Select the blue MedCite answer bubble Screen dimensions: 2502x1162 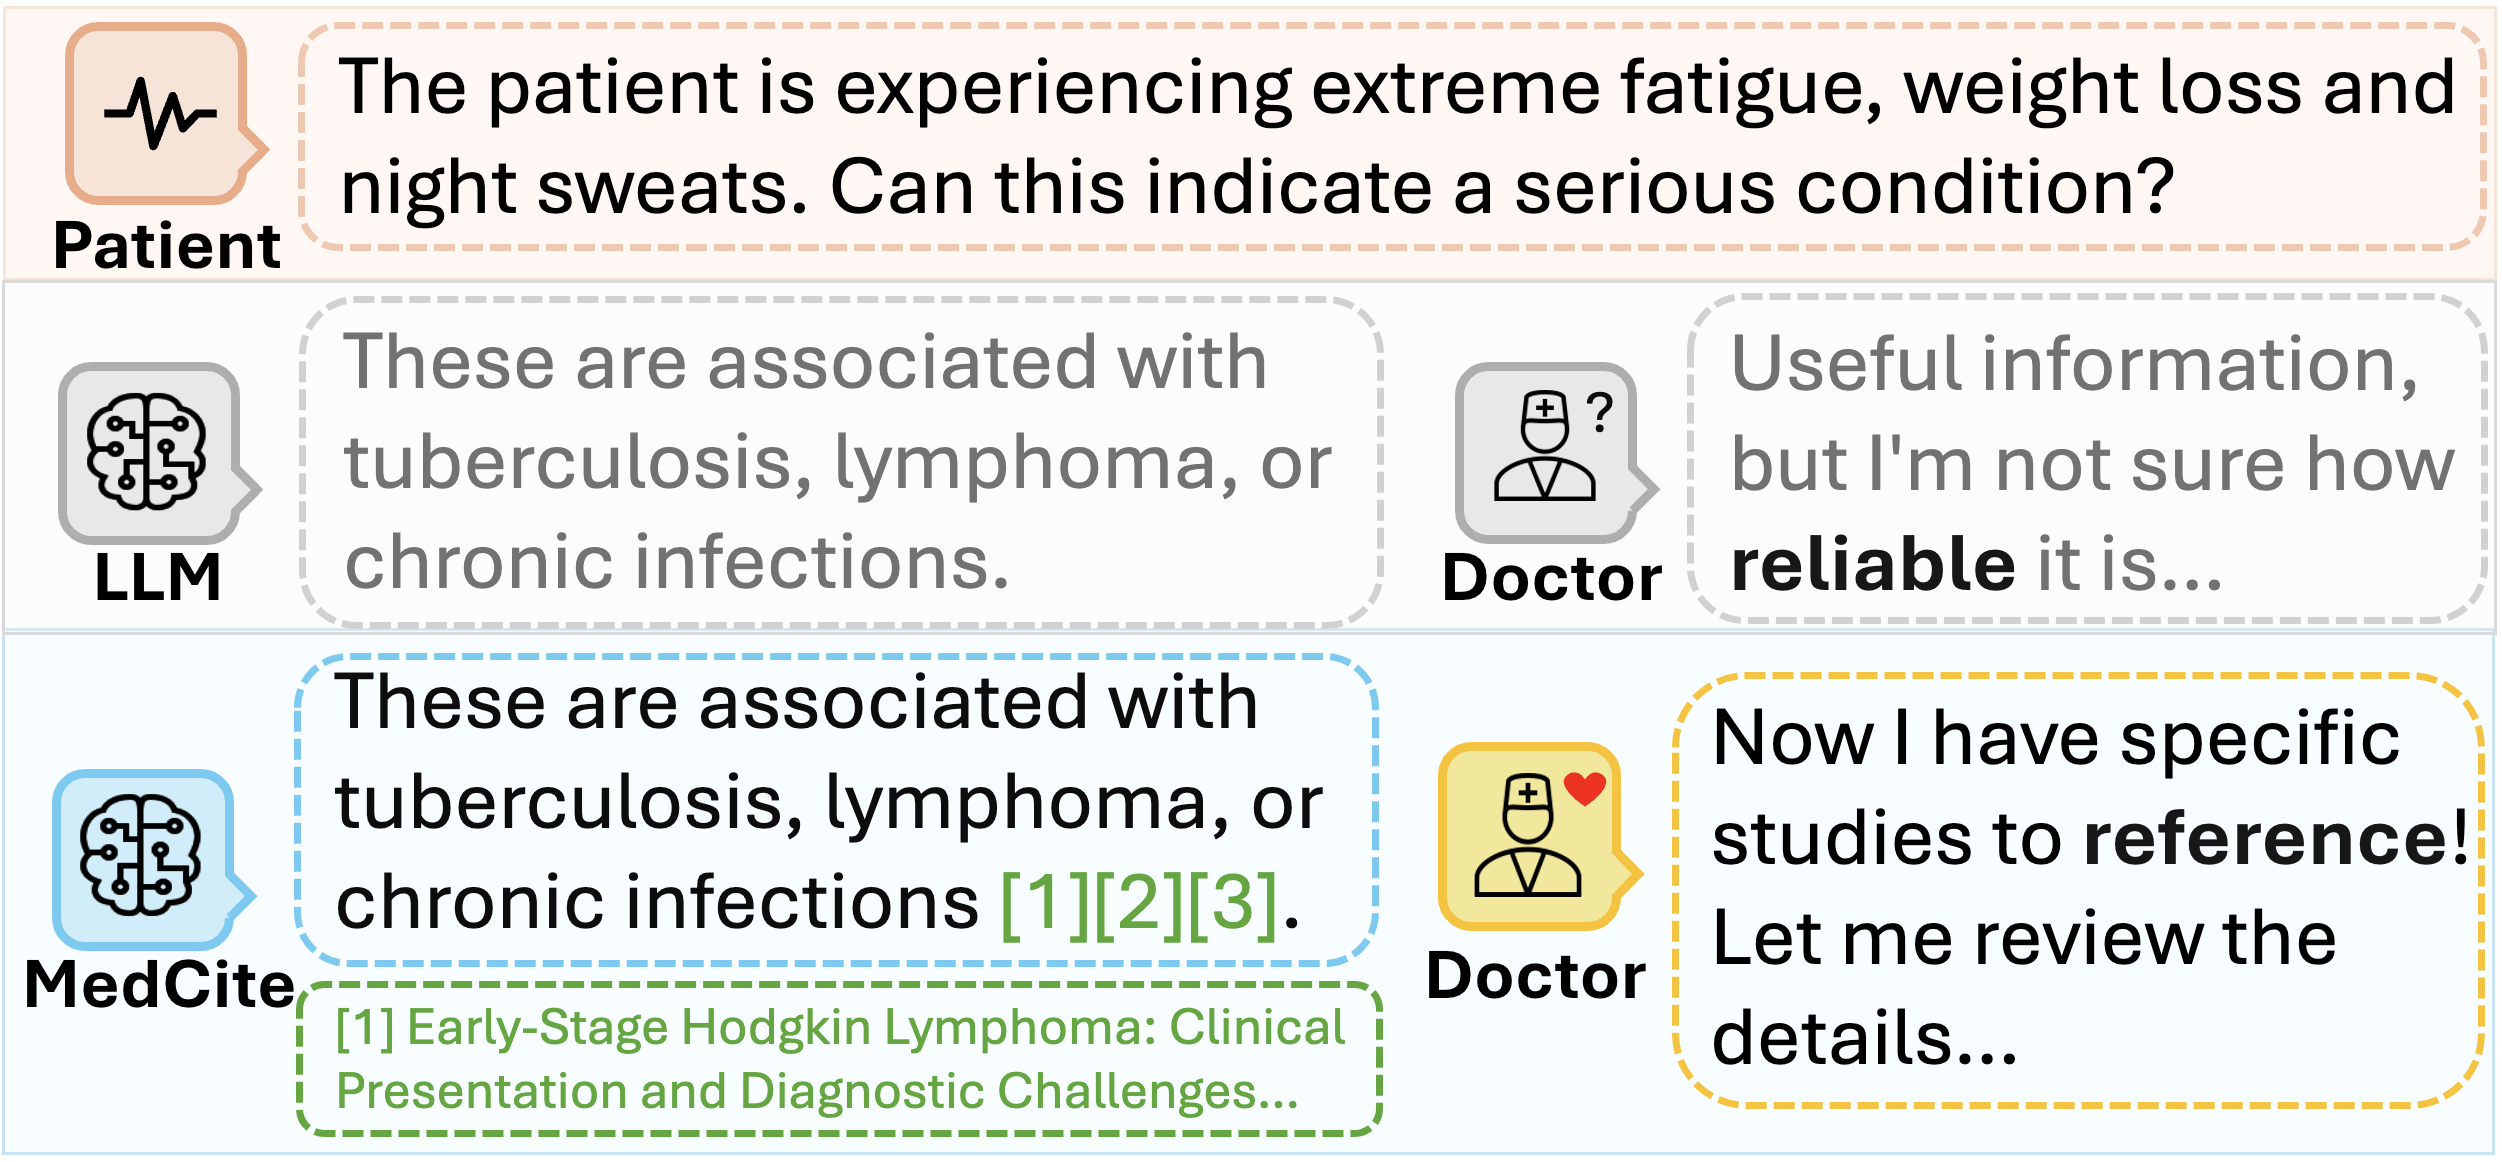(x=837, y=810)
